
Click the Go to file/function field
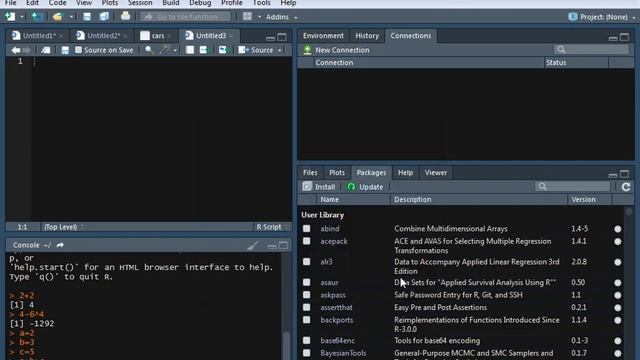pyautogui.click(x=186, y=17)
